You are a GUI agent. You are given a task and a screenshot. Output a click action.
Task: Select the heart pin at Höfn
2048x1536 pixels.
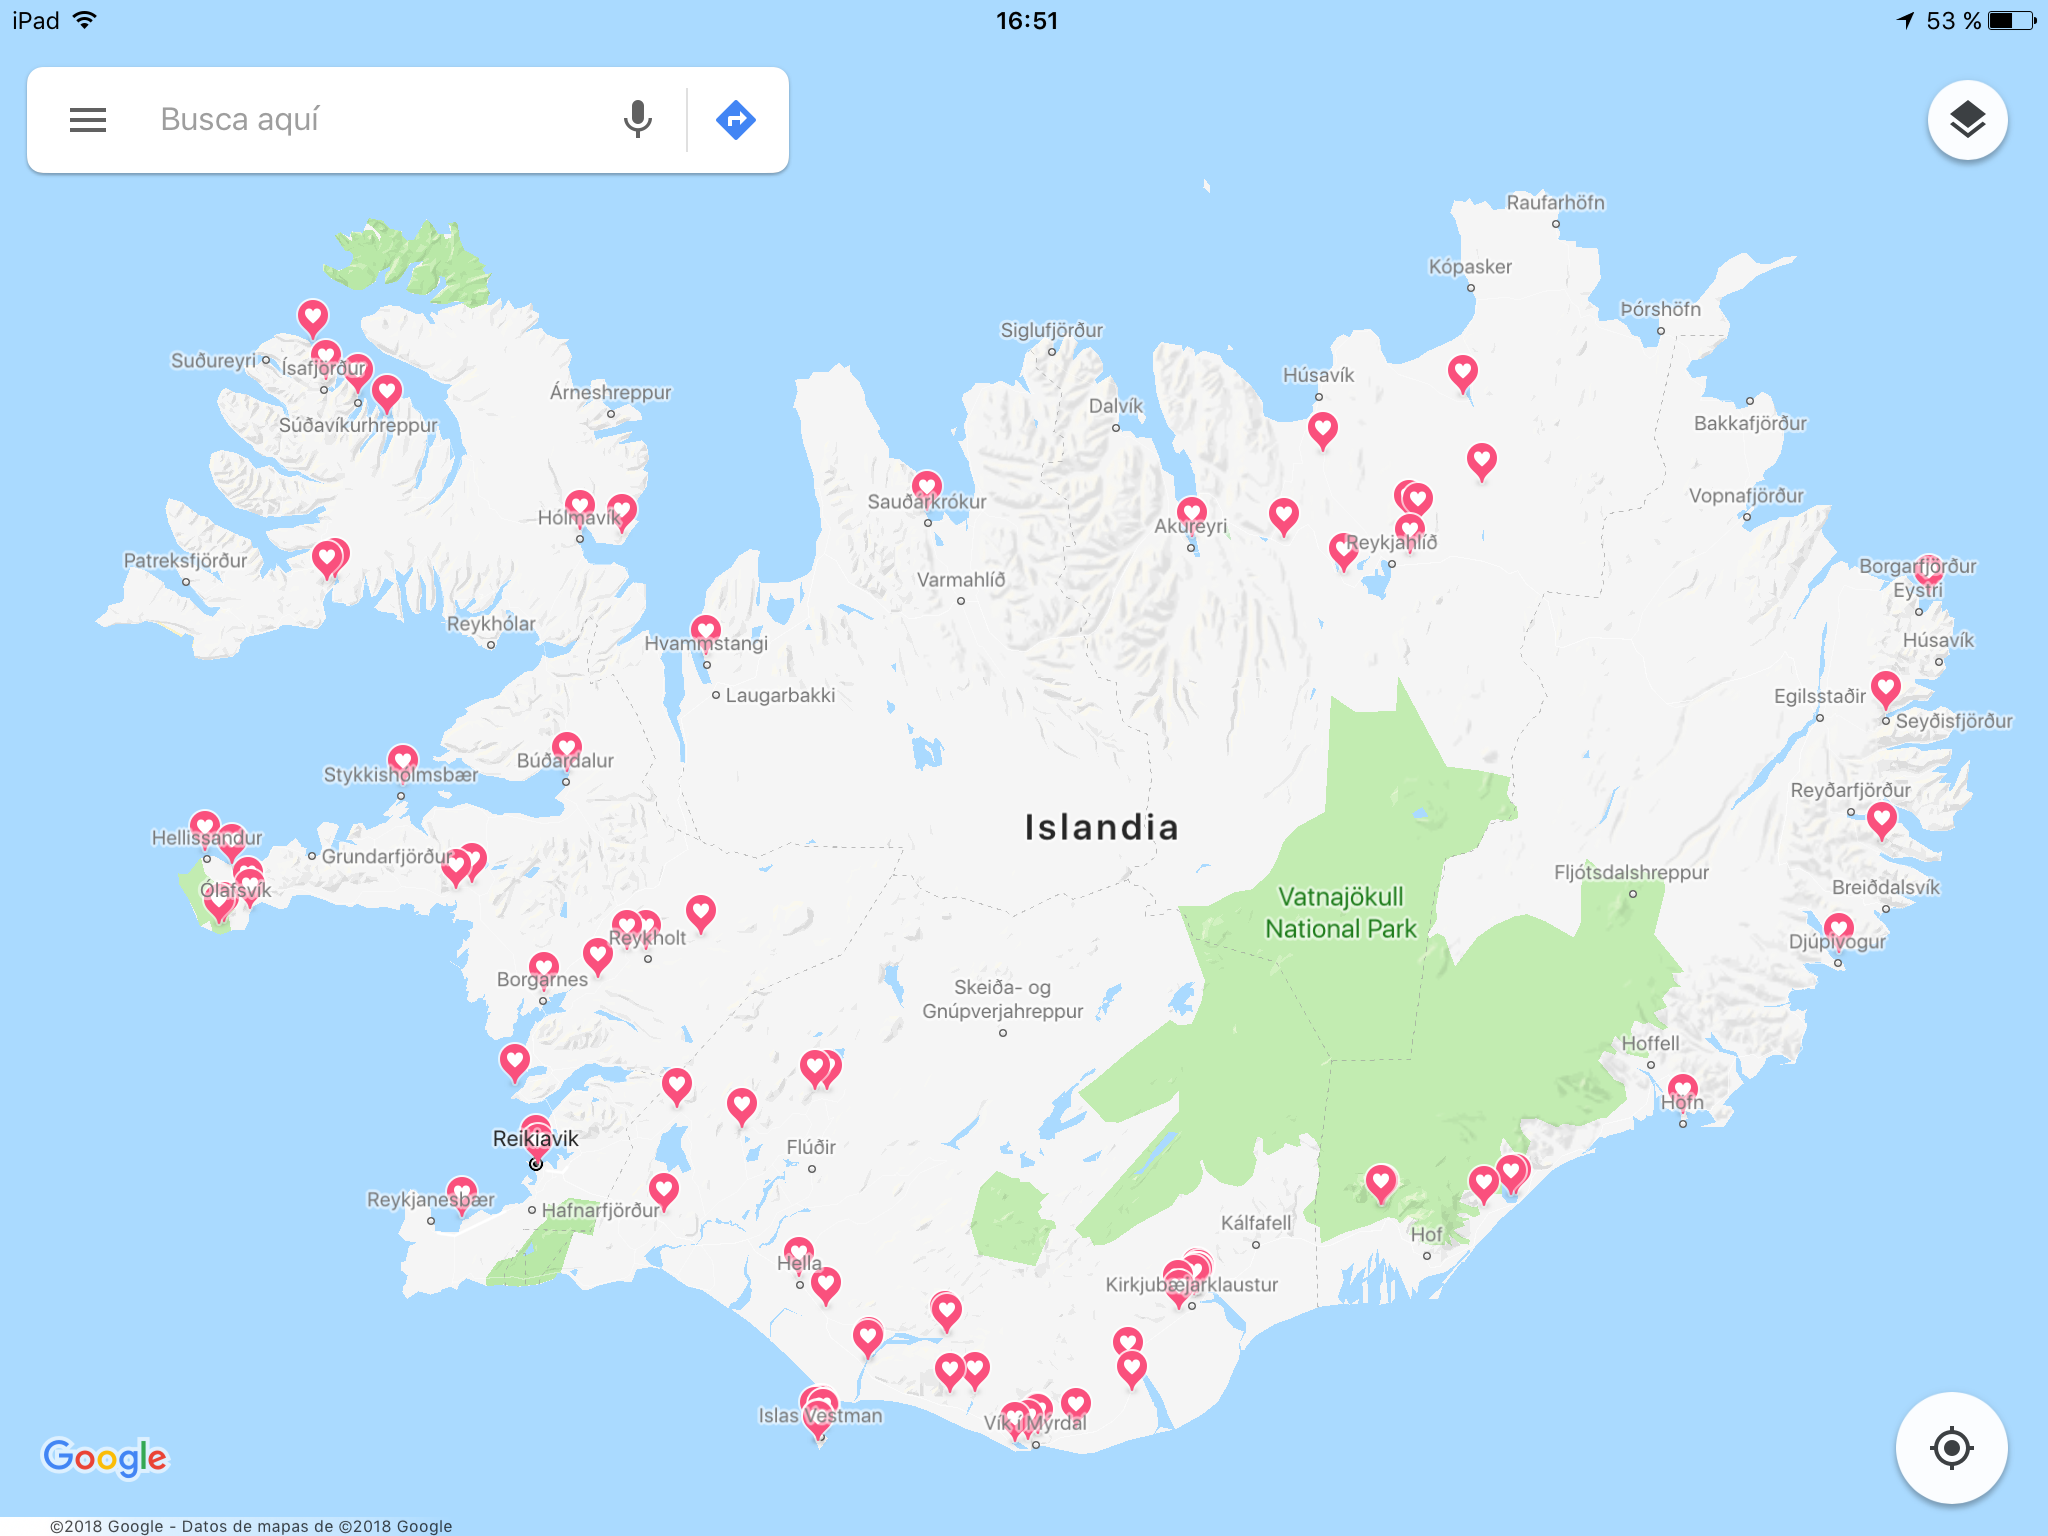click(x=1683, y=1091)
